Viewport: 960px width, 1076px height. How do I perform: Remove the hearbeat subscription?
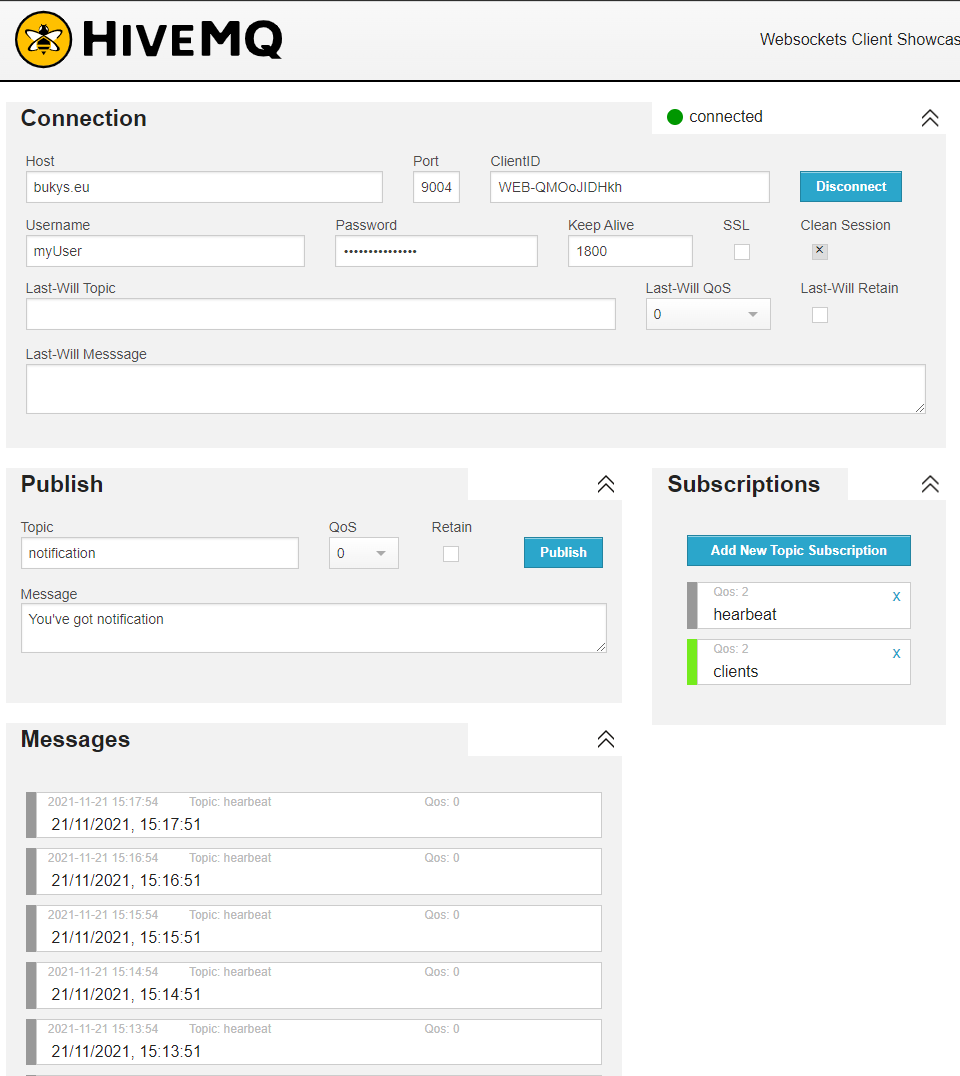tap(896, 596)
